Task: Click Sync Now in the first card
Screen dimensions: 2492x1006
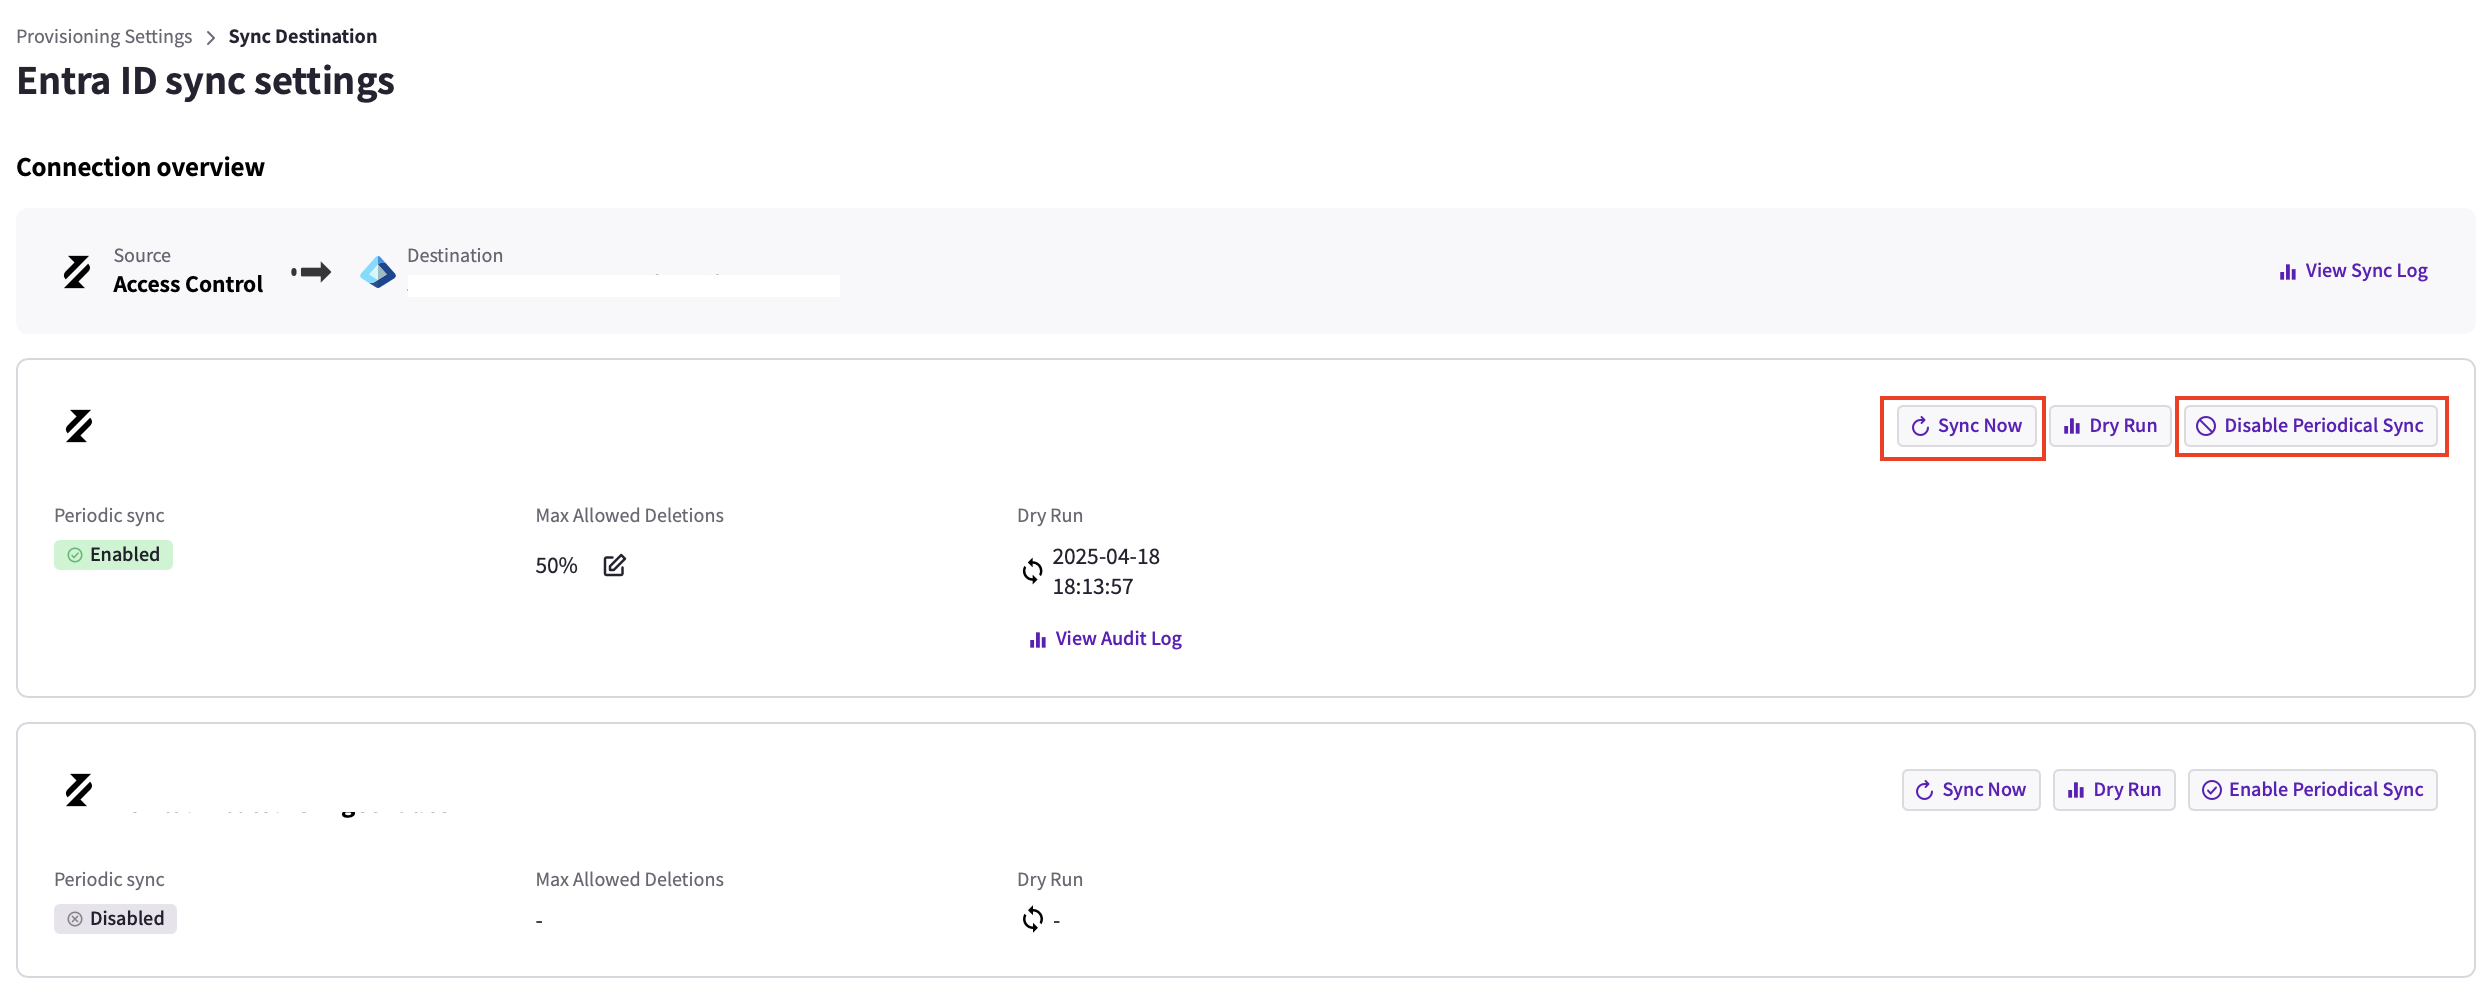Action: 1966,426
